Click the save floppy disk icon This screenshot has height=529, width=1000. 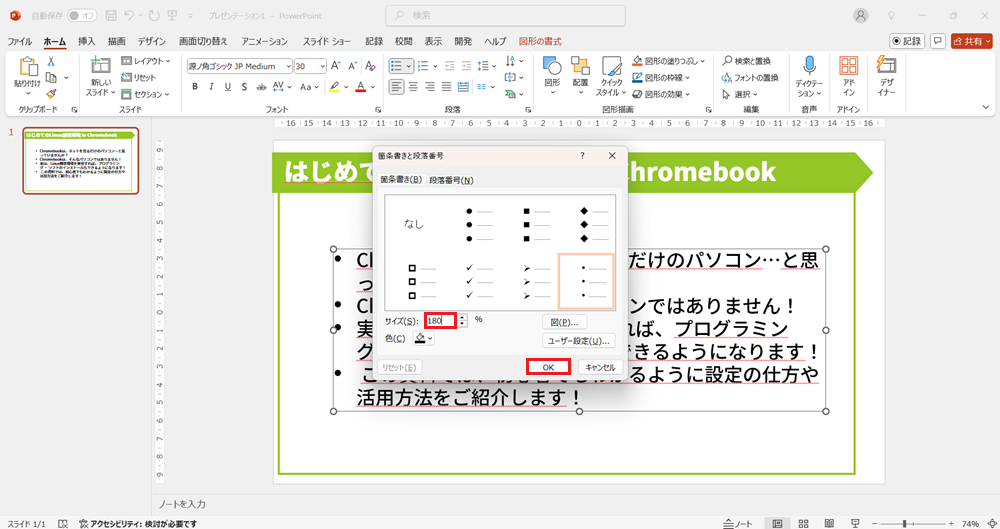pyautogui.click(x=111, y=15)
